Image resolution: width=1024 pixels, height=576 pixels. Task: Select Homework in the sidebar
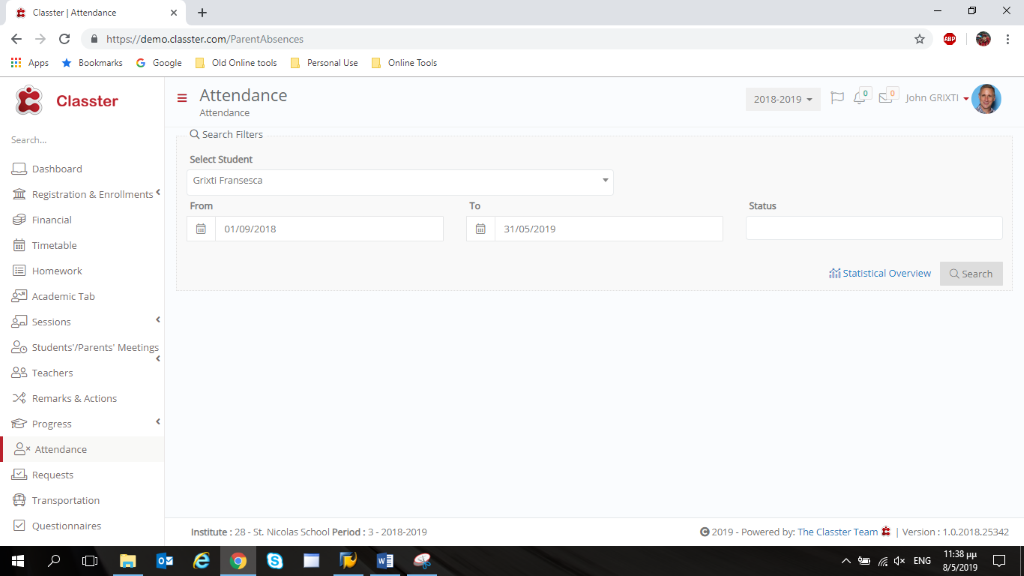click(57, 271)
